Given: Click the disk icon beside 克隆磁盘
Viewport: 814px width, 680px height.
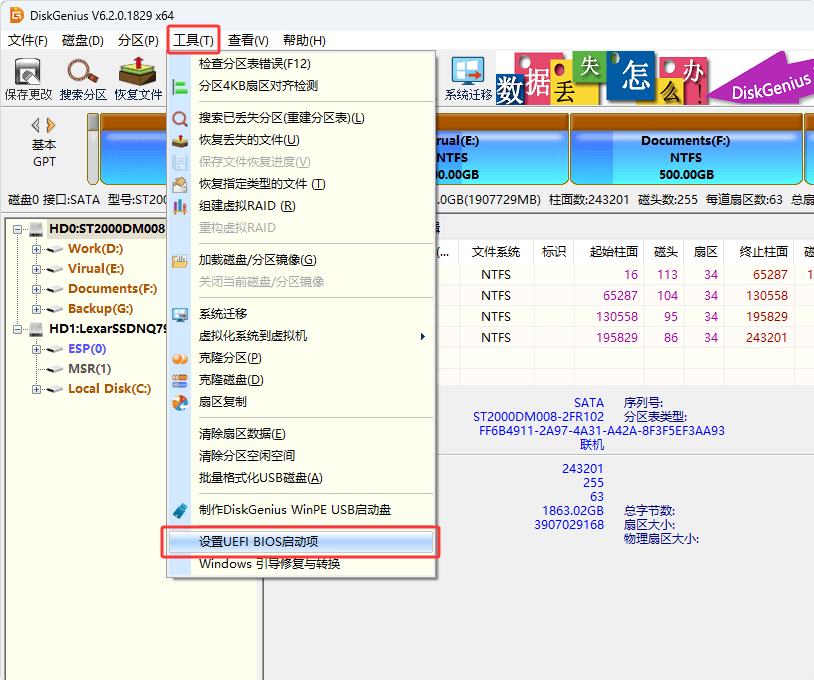Looking at the screenshot, I should (x=180, y=380).
